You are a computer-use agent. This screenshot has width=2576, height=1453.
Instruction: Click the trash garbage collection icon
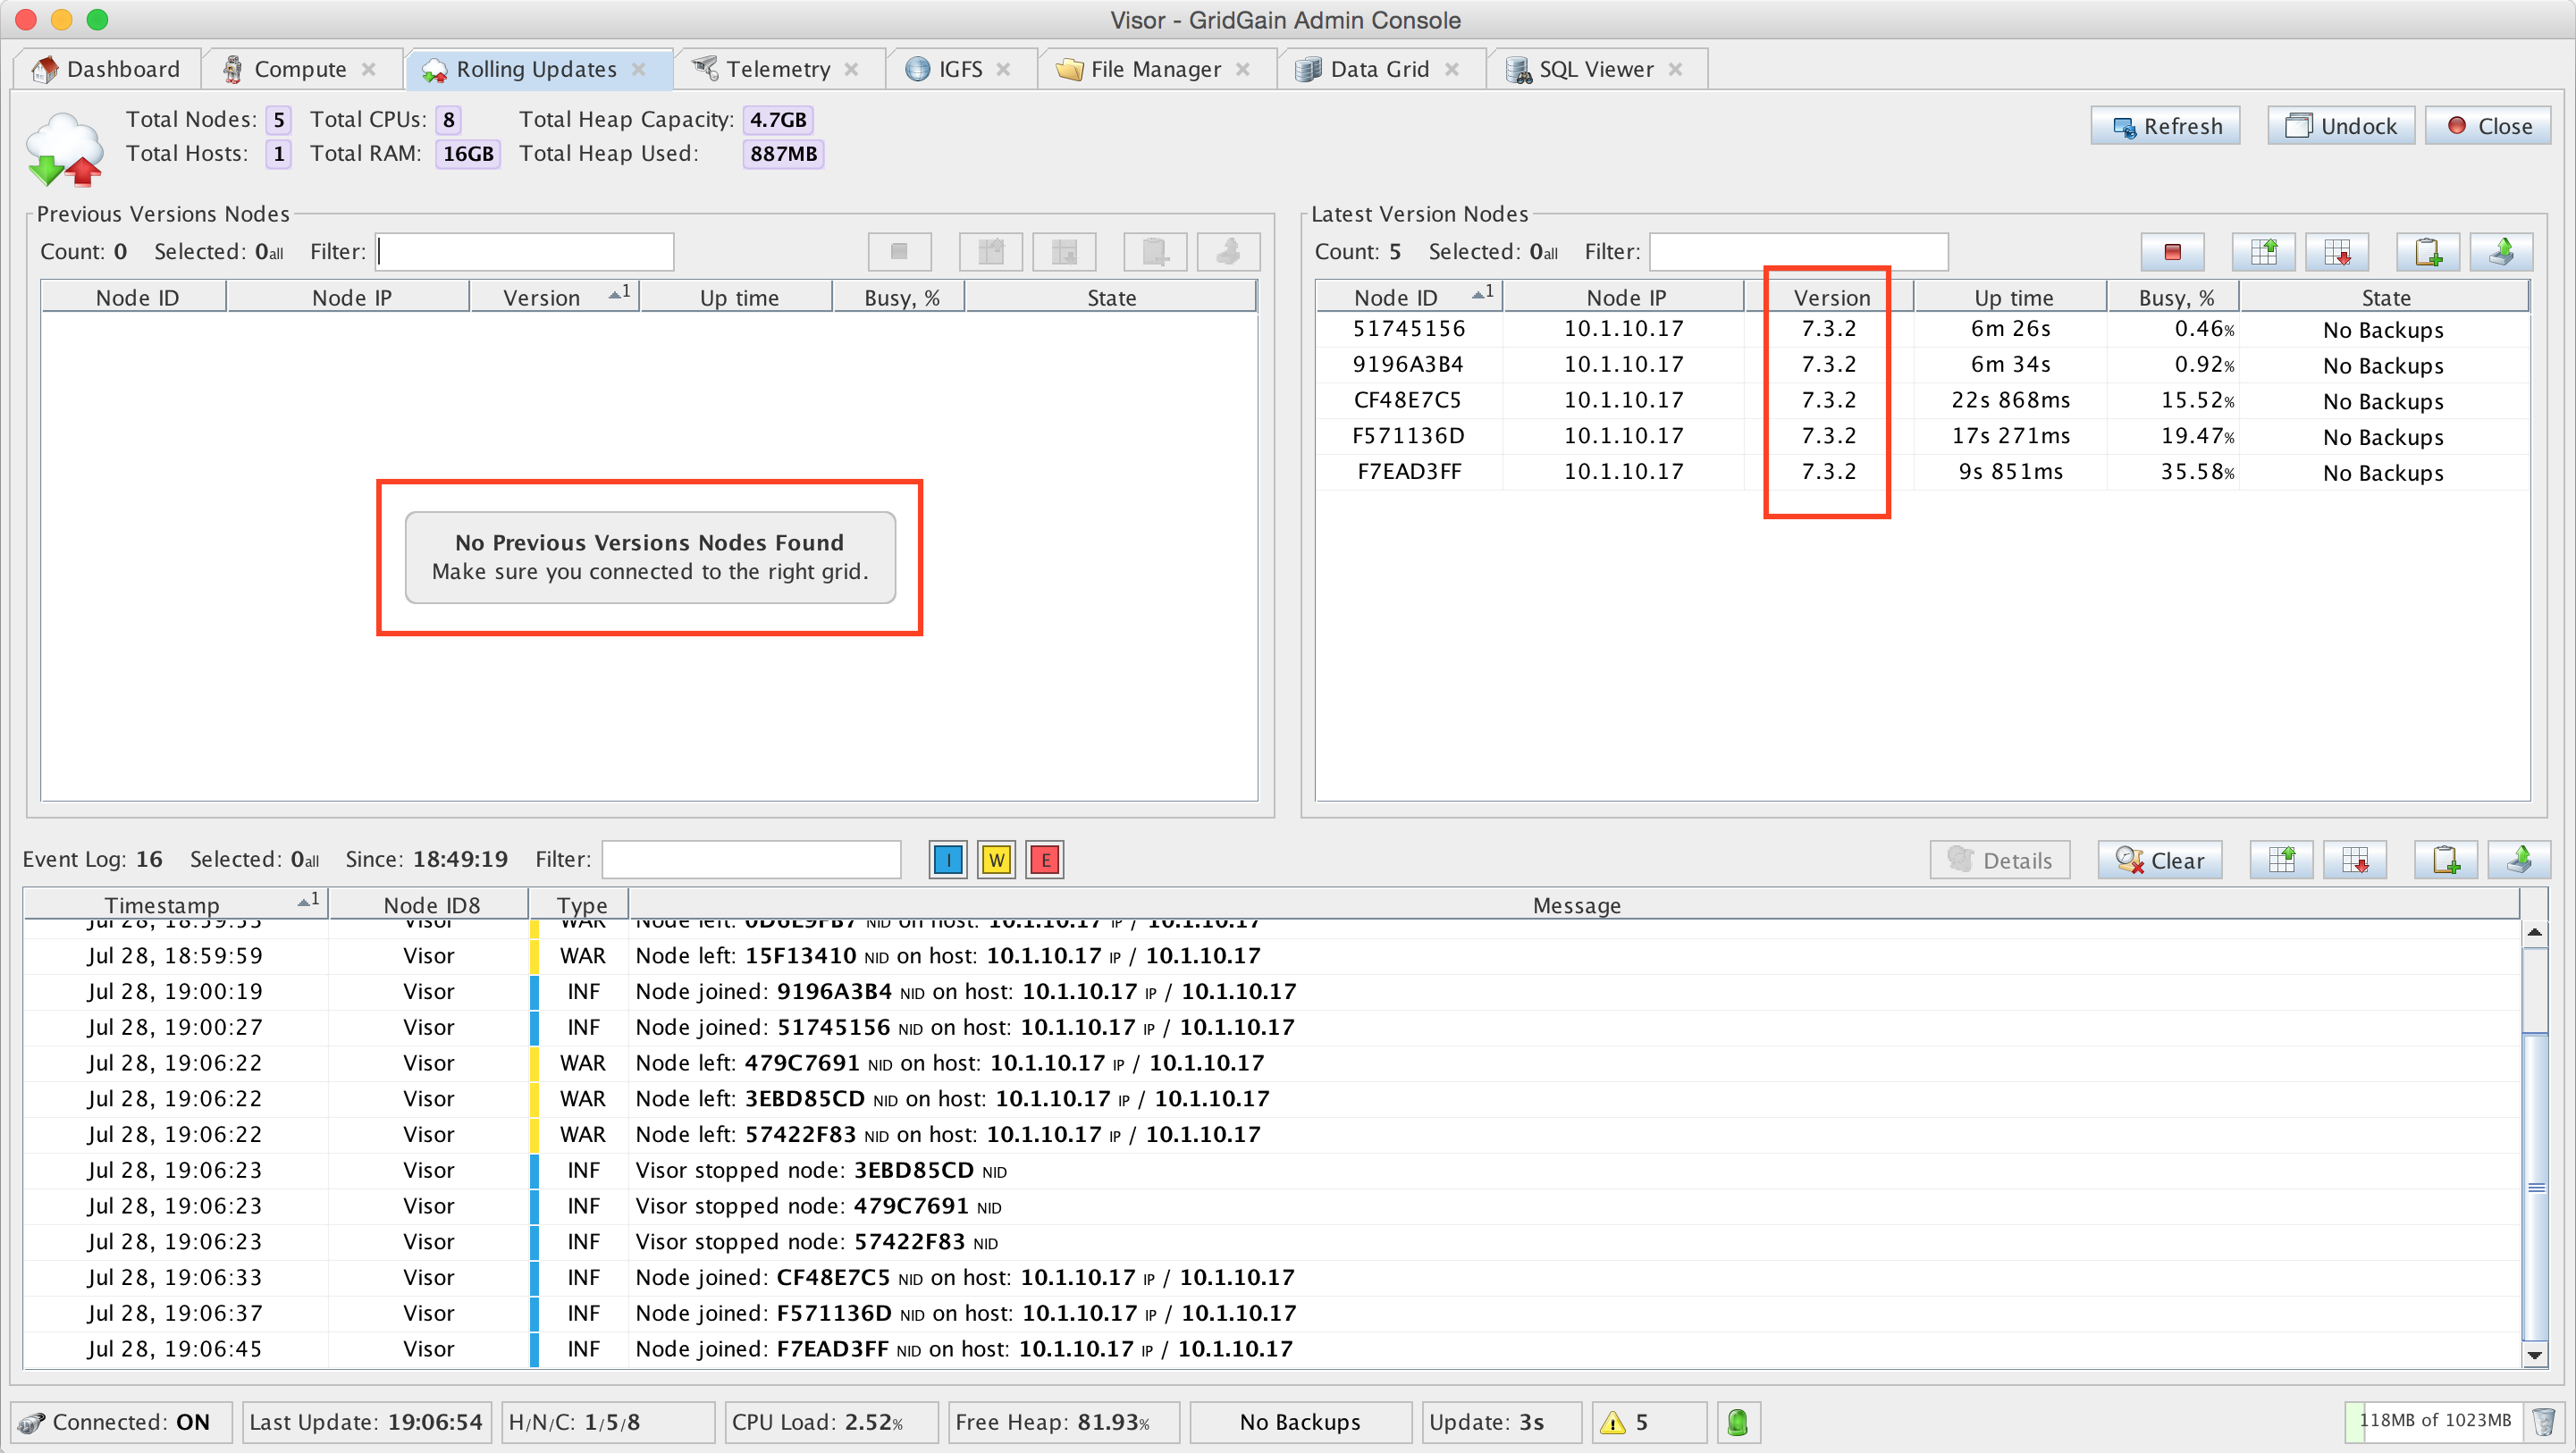tap(2543, 1421)
